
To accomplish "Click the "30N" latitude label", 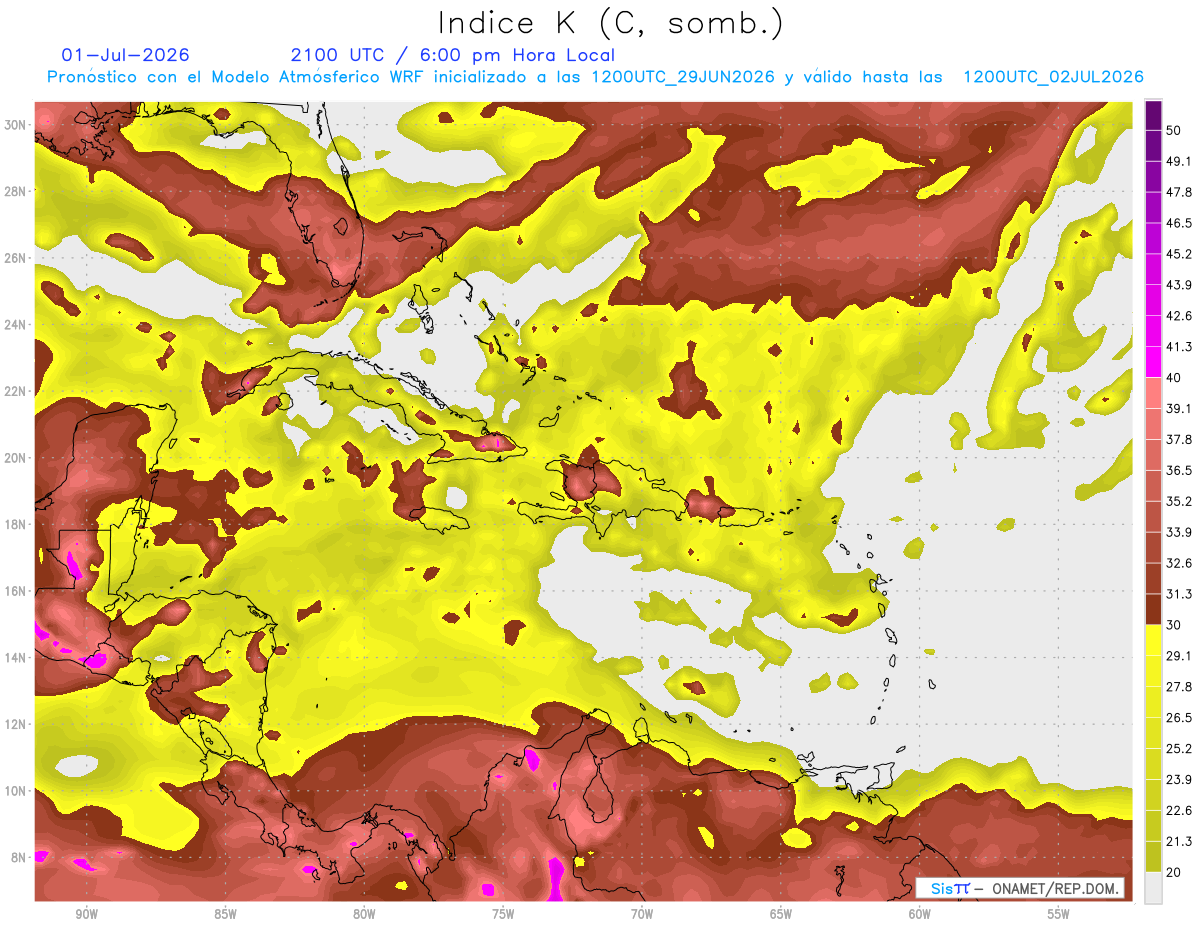I will tap(17, 124).
